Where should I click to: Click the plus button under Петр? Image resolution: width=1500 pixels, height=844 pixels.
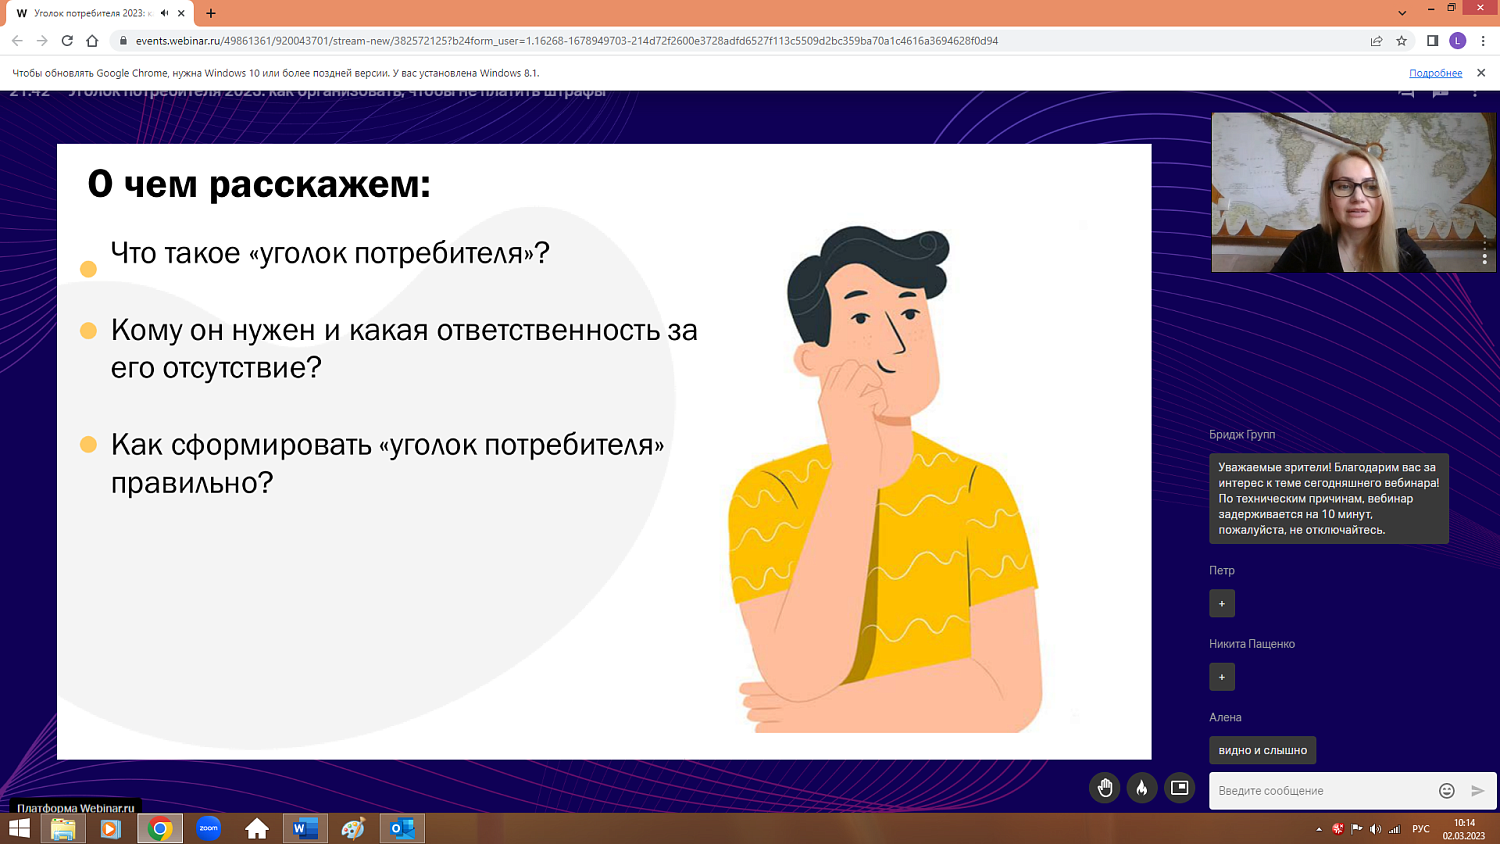[1221, 603]
